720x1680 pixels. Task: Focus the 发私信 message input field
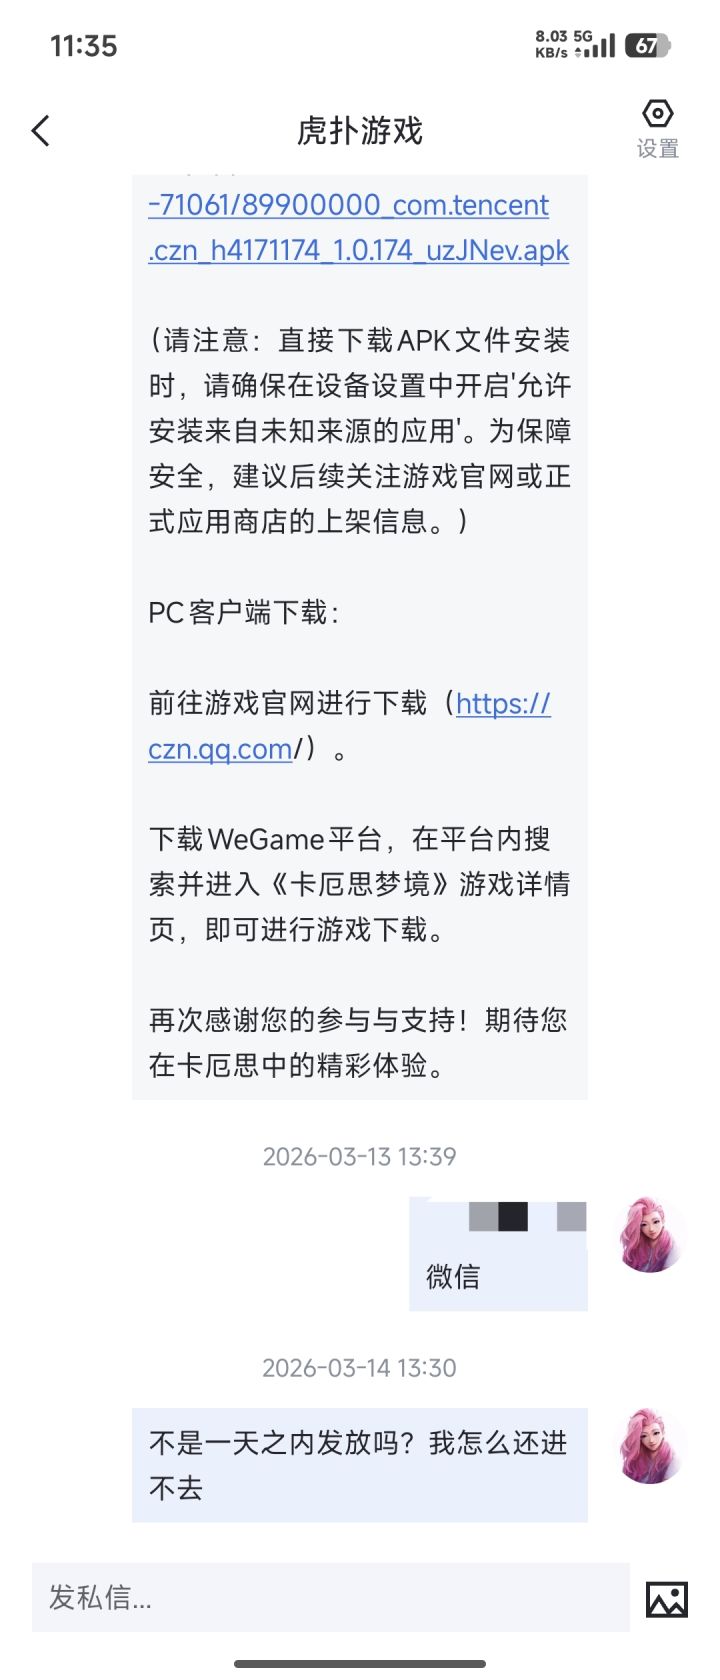point(330,1597)
